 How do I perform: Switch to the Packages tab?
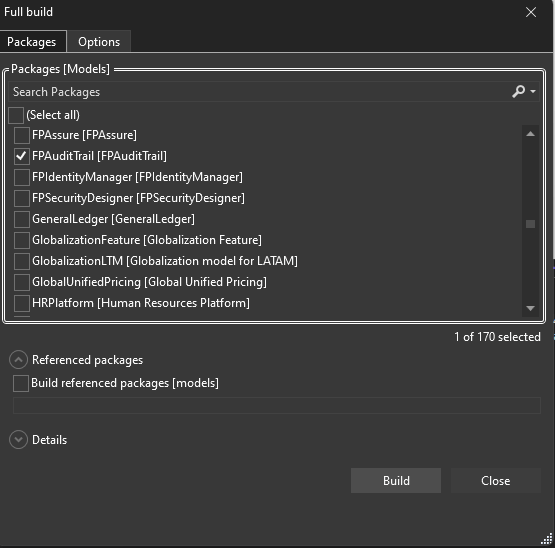[32, 42]
